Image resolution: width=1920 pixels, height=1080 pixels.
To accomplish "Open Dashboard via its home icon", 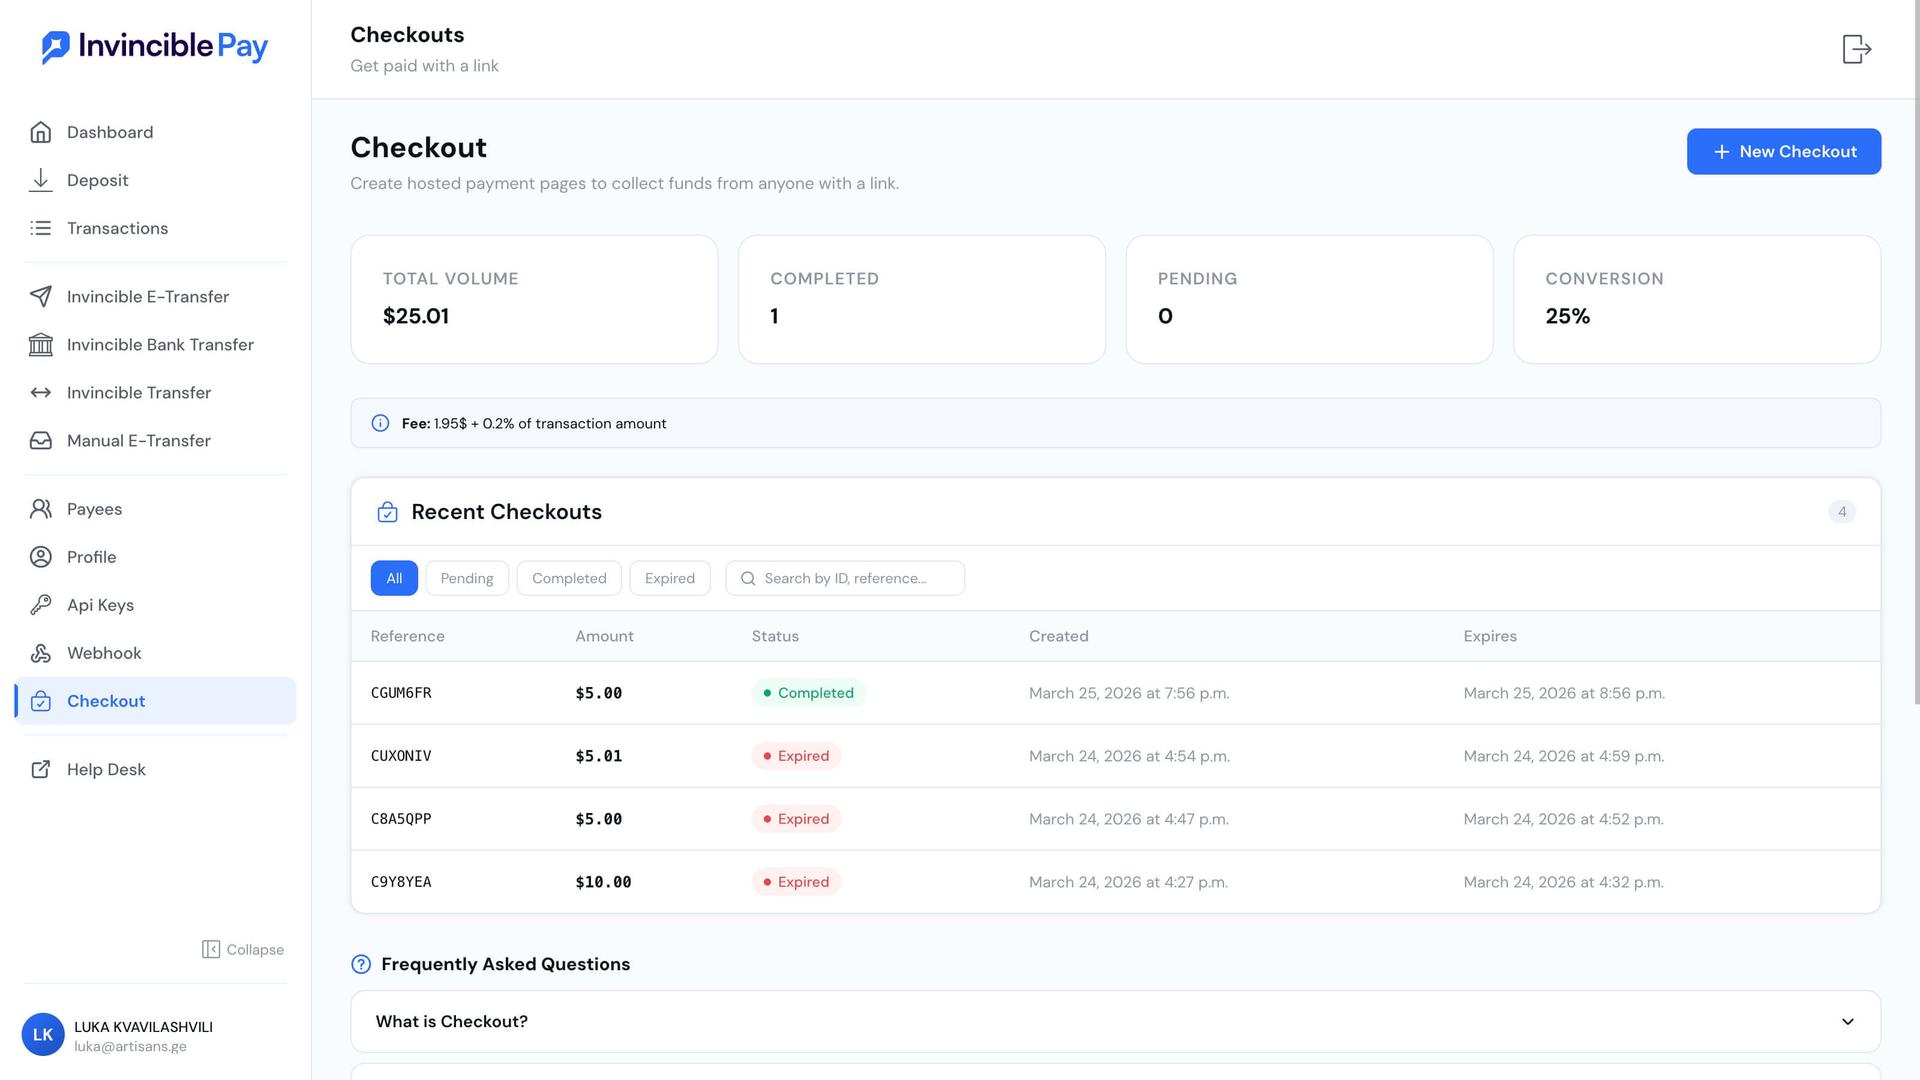I will point(41,132).
